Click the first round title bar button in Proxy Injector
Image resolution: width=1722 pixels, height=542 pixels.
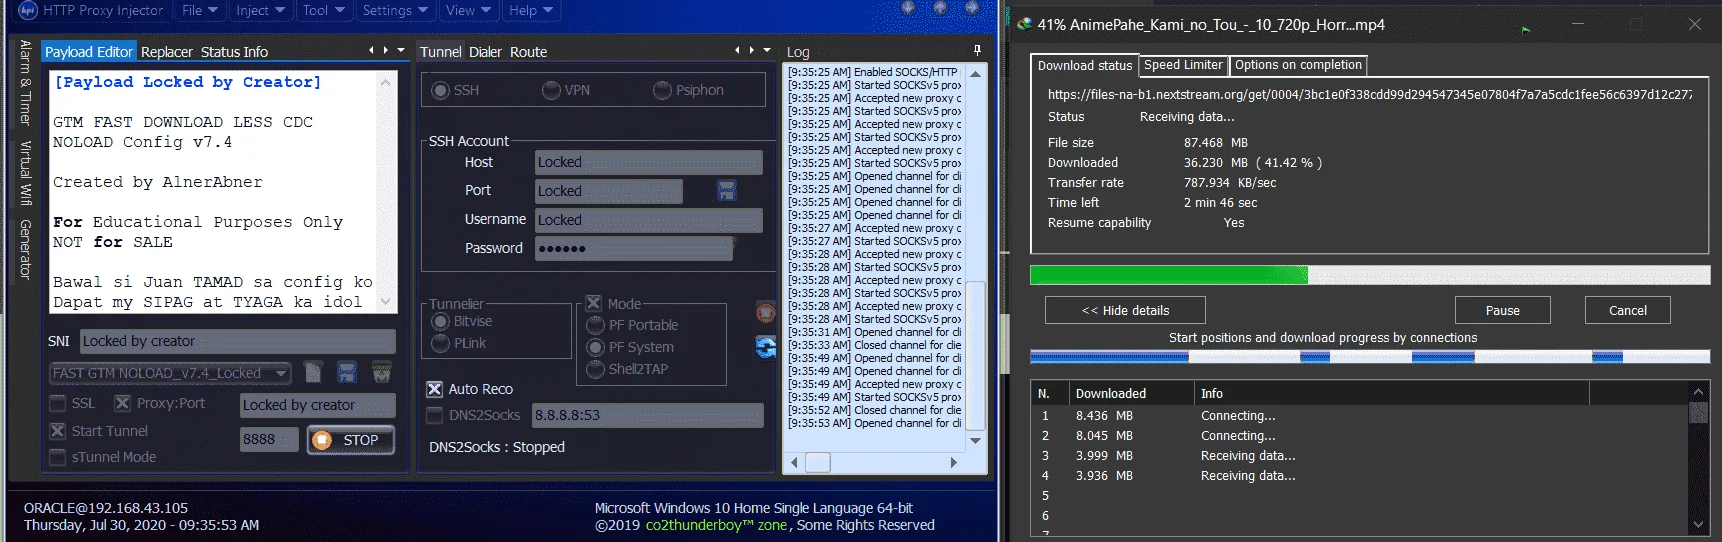click(x=908, y=8)
